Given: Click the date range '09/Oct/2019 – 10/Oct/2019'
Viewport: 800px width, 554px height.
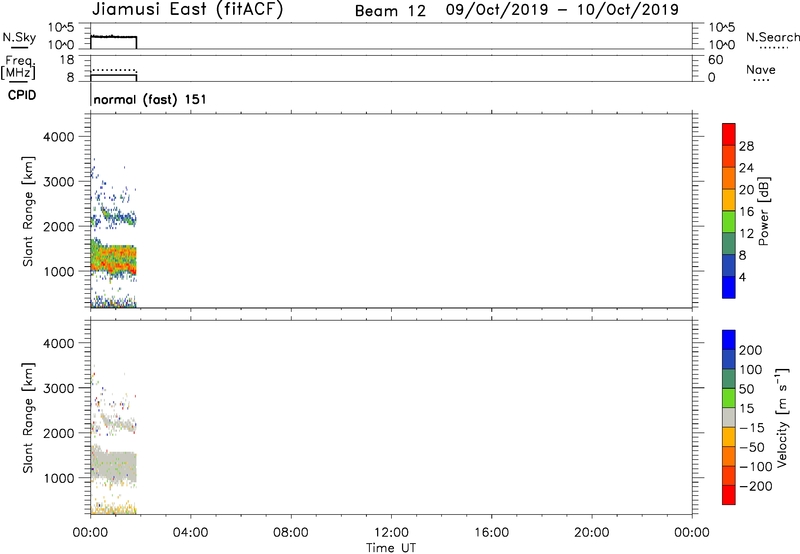Looking at the screenshot, I should pos(562,10).
